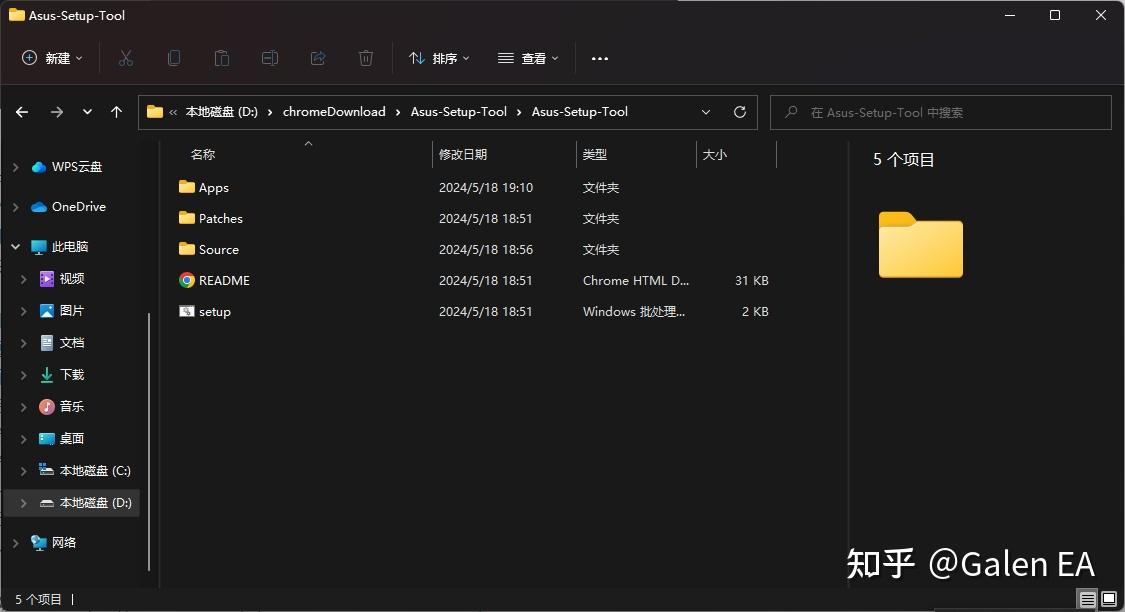Screen dimensions: 1125x612
Task: Click first Asus-Setup-Tool breadcrumb segment
Action: [459, 112]
